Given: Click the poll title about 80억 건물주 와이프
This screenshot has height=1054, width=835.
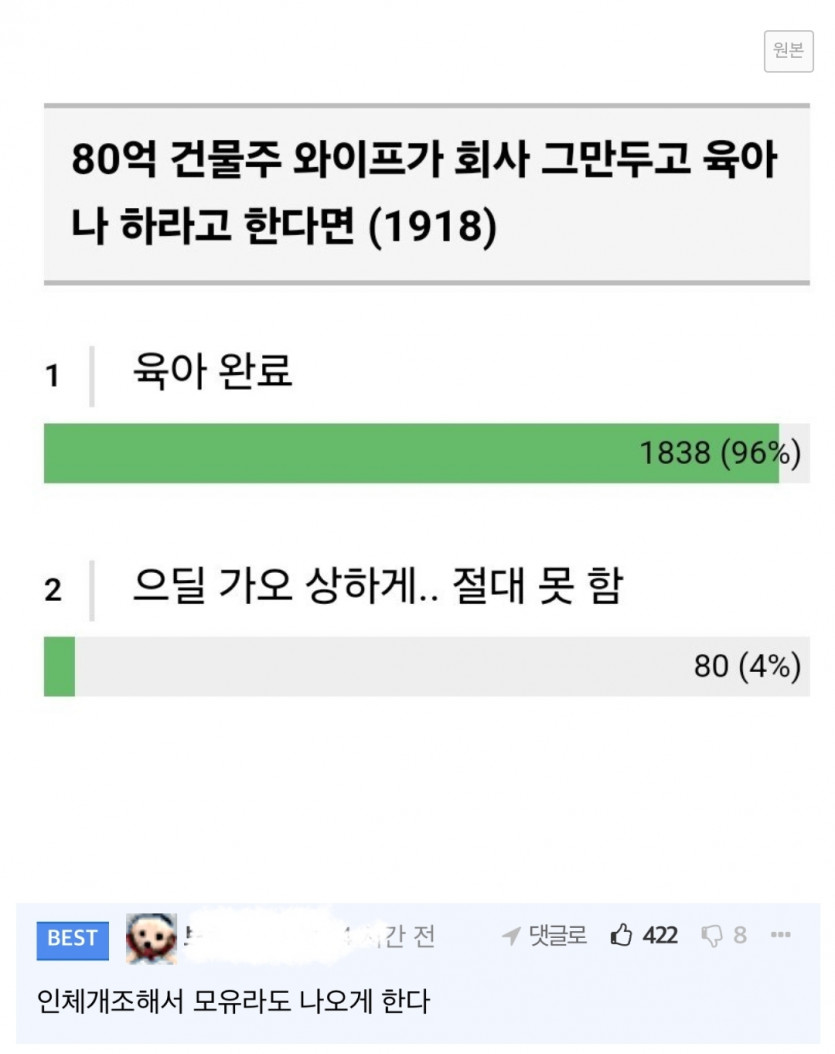Looking at the screenshot, I should (x=425, y=194).
